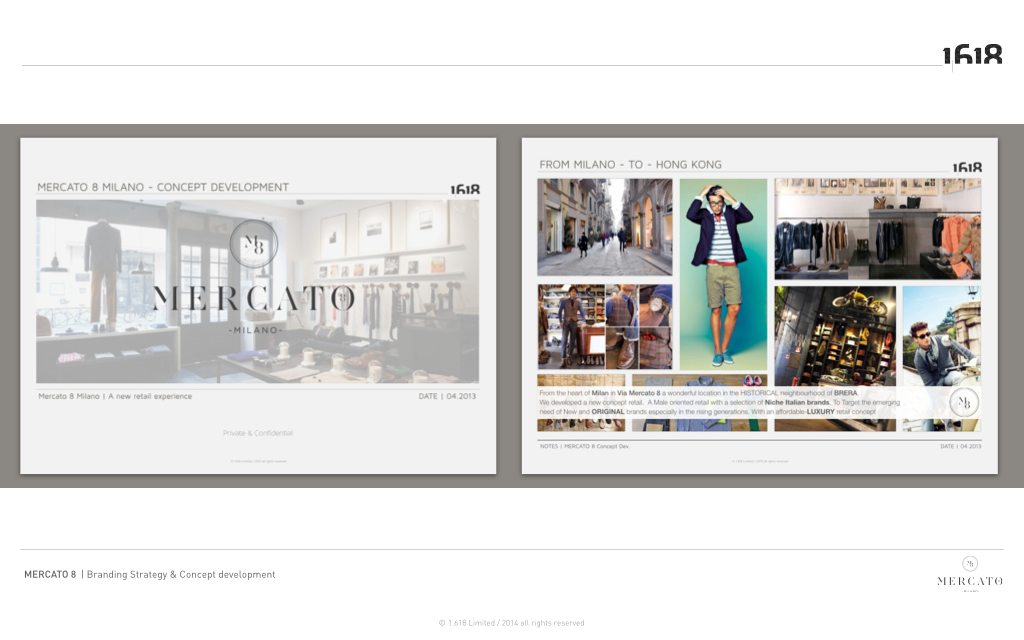Click the Milan street photo
This screenshot has height=640, width=1024.
[x=605, y=227]
